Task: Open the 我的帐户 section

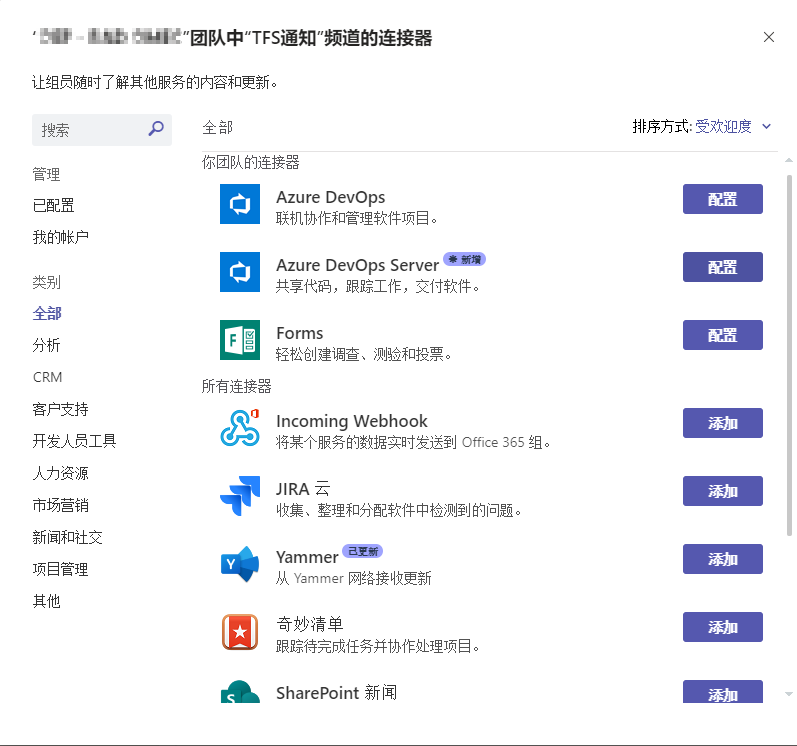Action: click(60, 237)
